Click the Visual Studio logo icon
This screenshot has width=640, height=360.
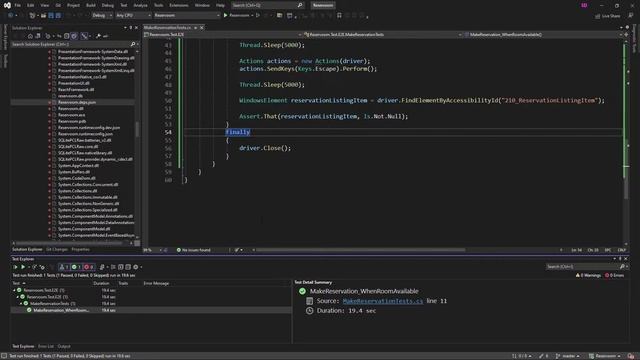pos(7,5)
